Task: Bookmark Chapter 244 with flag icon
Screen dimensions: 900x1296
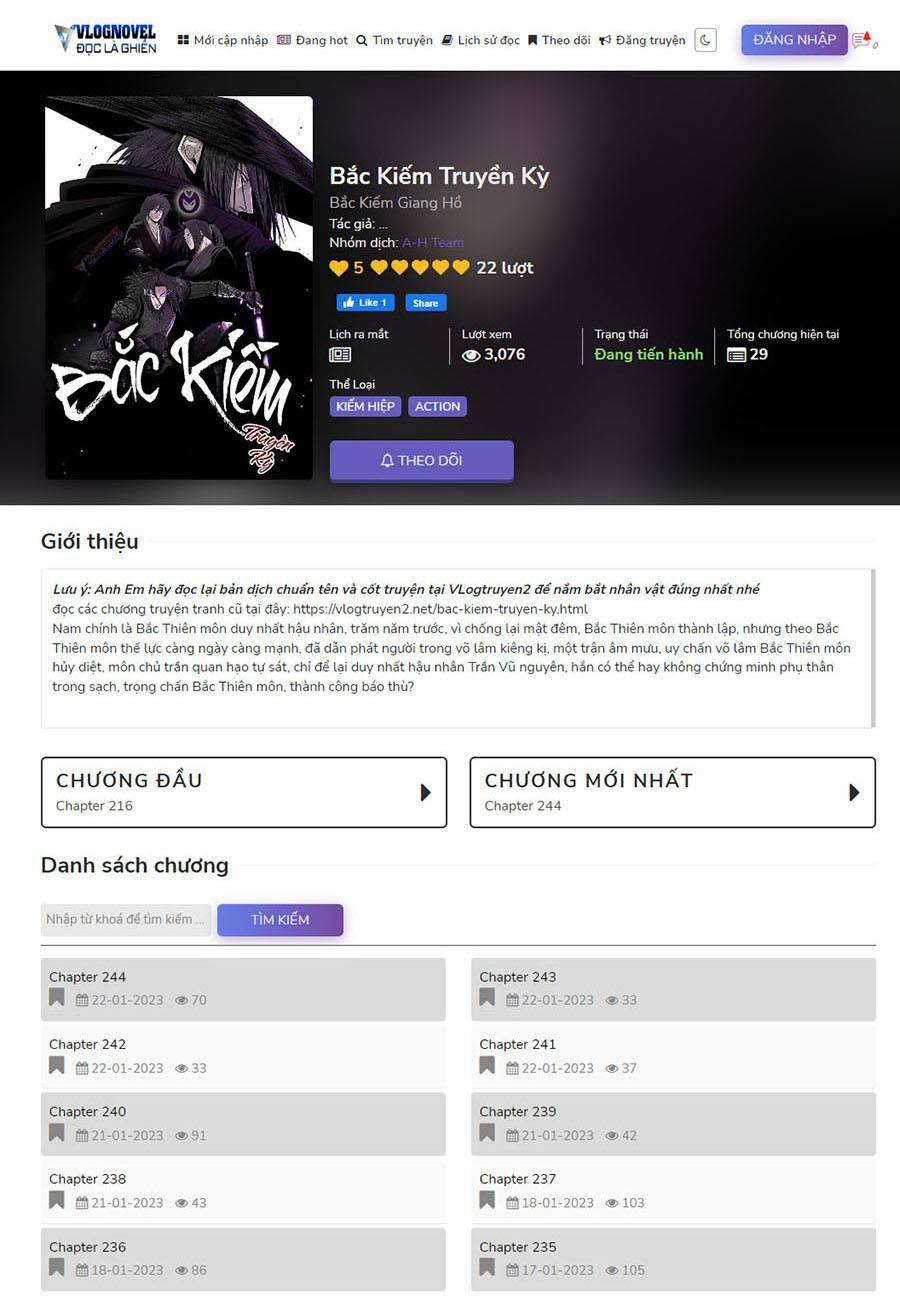Action: tap(57, 998)
